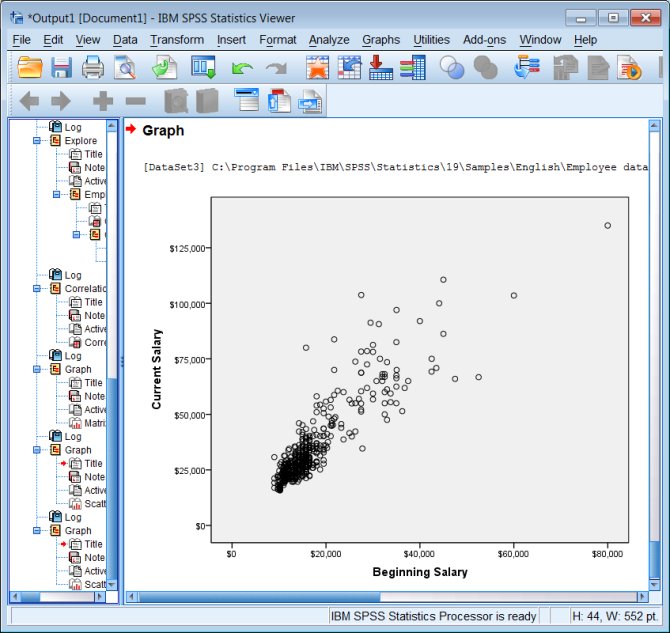Viewport: 670px width, 633px height.
Task: Click the gray overlapping circles icon
Action: 486,68
